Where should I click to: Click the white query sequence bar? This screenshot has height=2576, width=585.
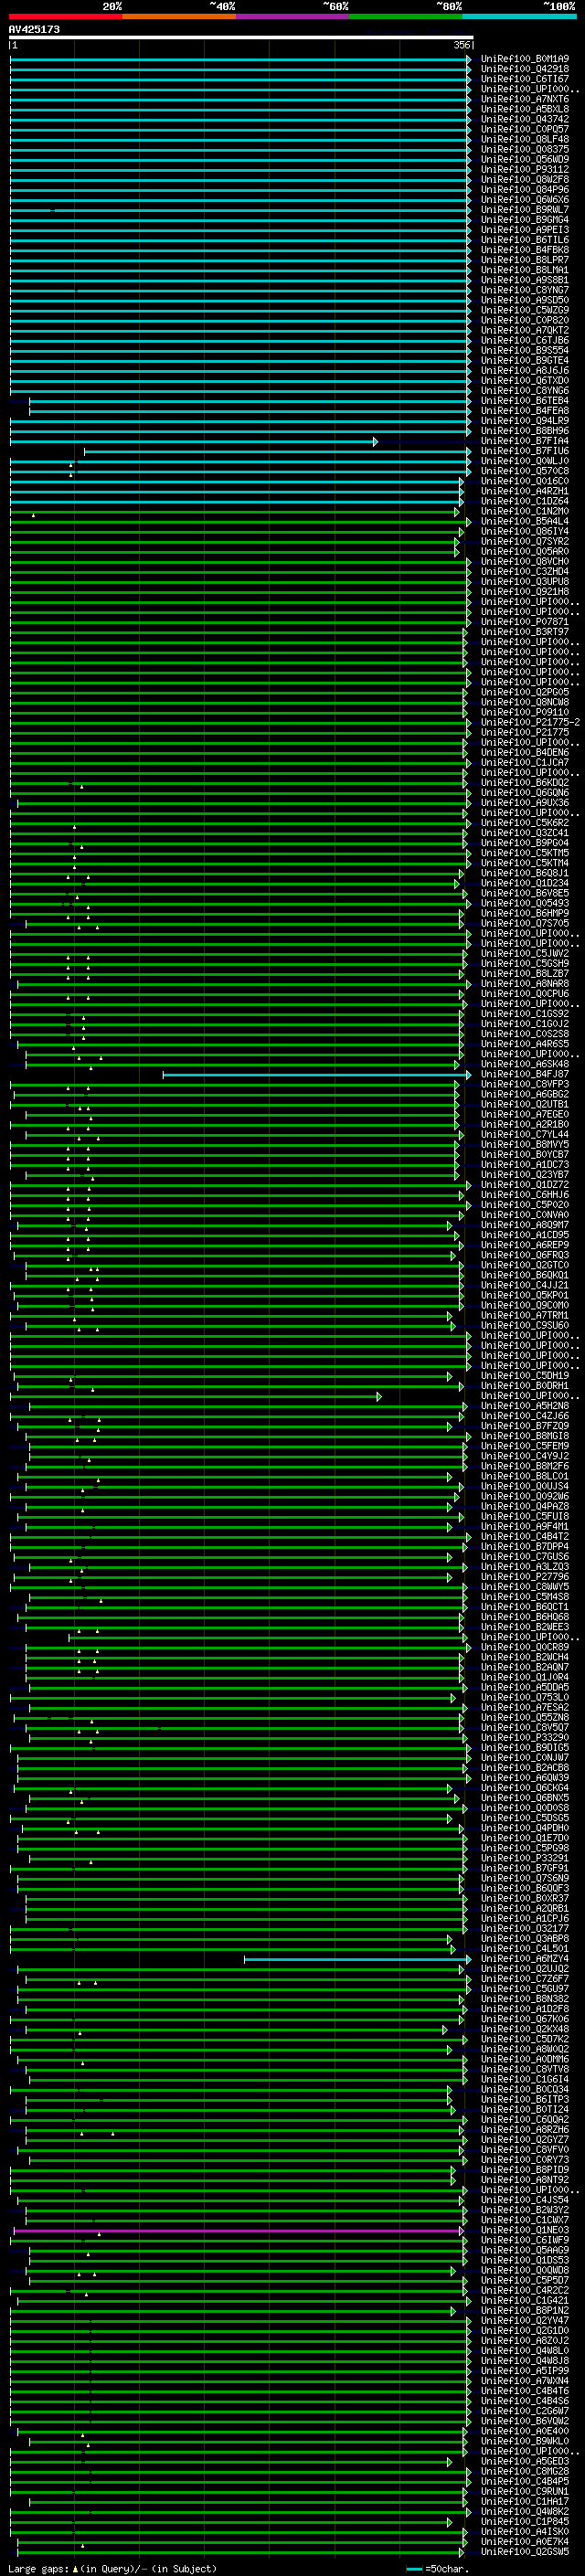[241, 38]
